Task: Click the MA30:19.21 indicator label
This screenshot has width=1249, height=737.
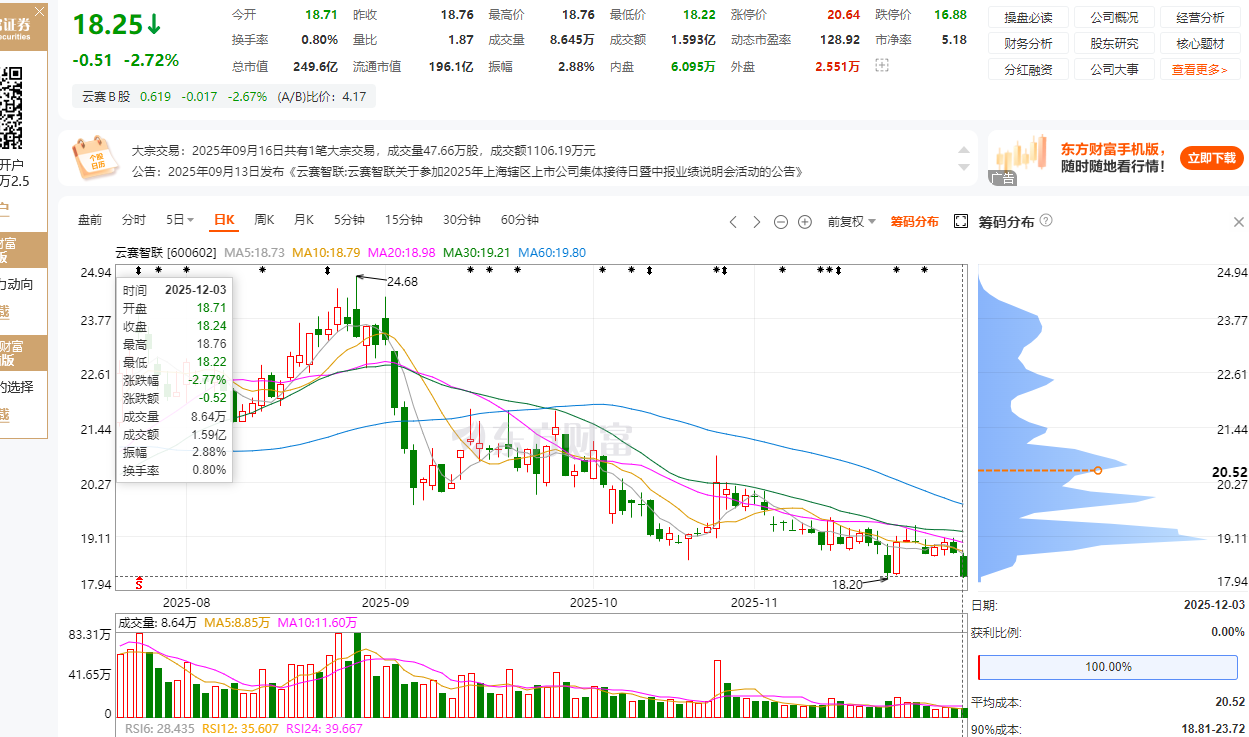Action: pyautogui.click(x=477, y=253)
